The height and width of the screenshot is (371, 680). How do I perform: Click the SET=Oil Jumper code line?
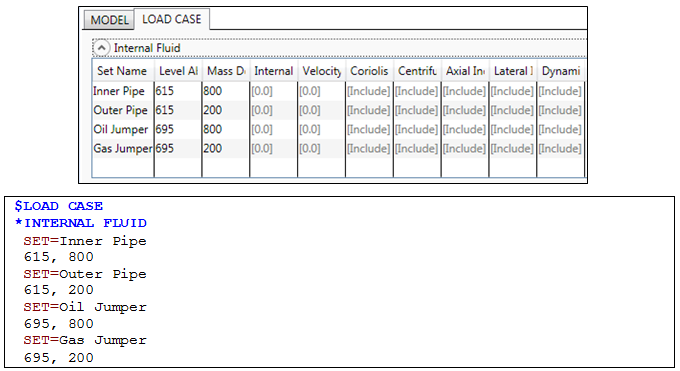85,307
